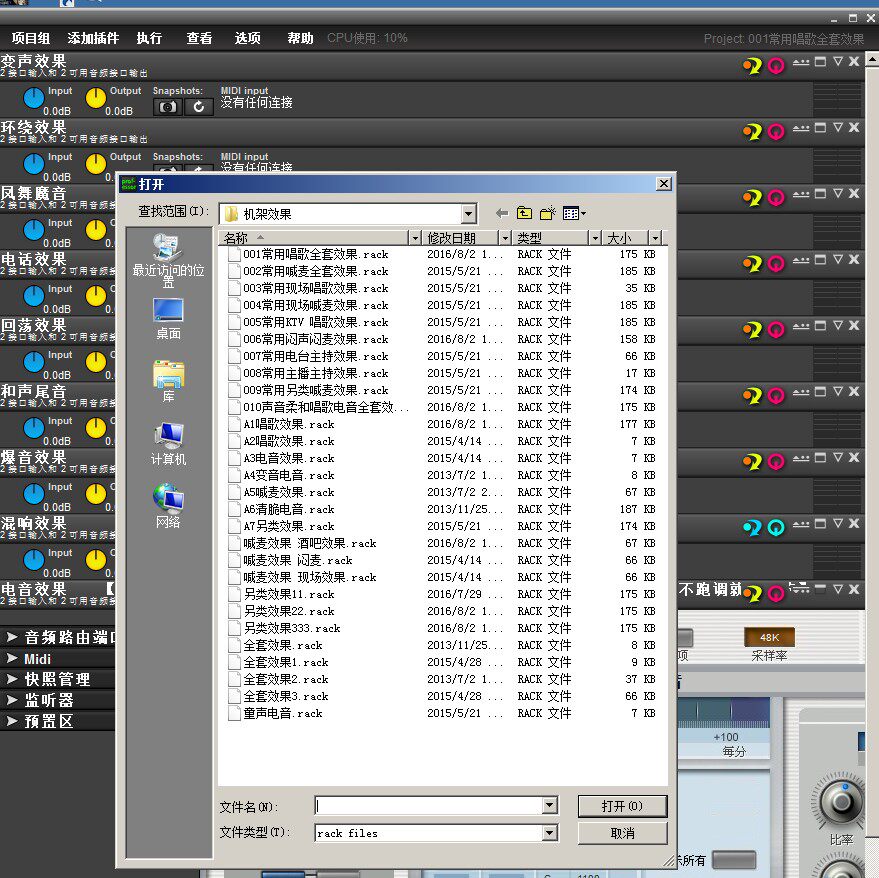Click the dotted-line icon on 变声效果 row
This screenshot has height=878, width=879.
(801, 62)
